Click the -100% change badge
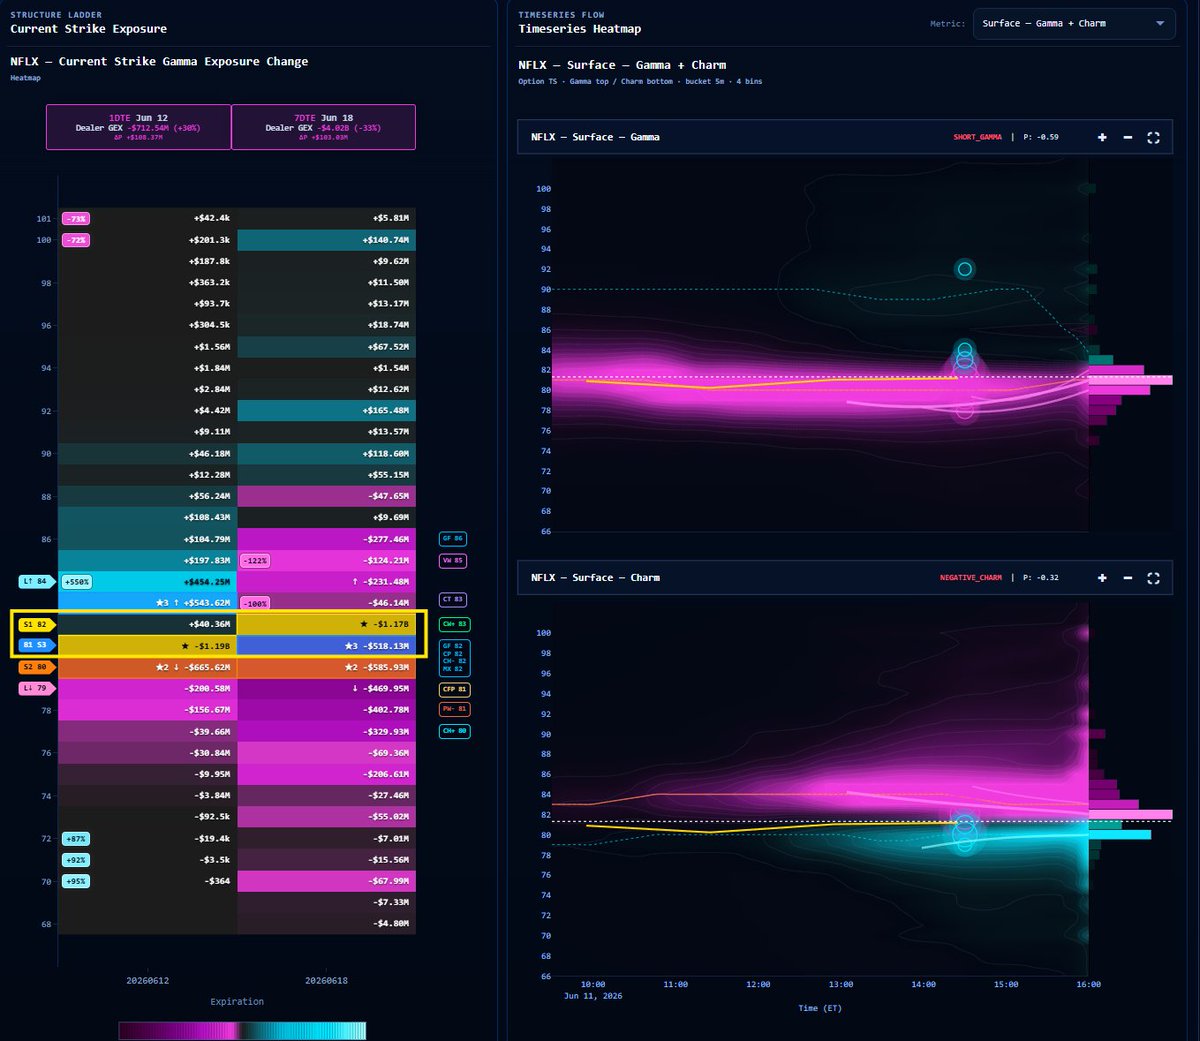Image resolution: width=1200 pixels, height=1041 pixels. 256,603
